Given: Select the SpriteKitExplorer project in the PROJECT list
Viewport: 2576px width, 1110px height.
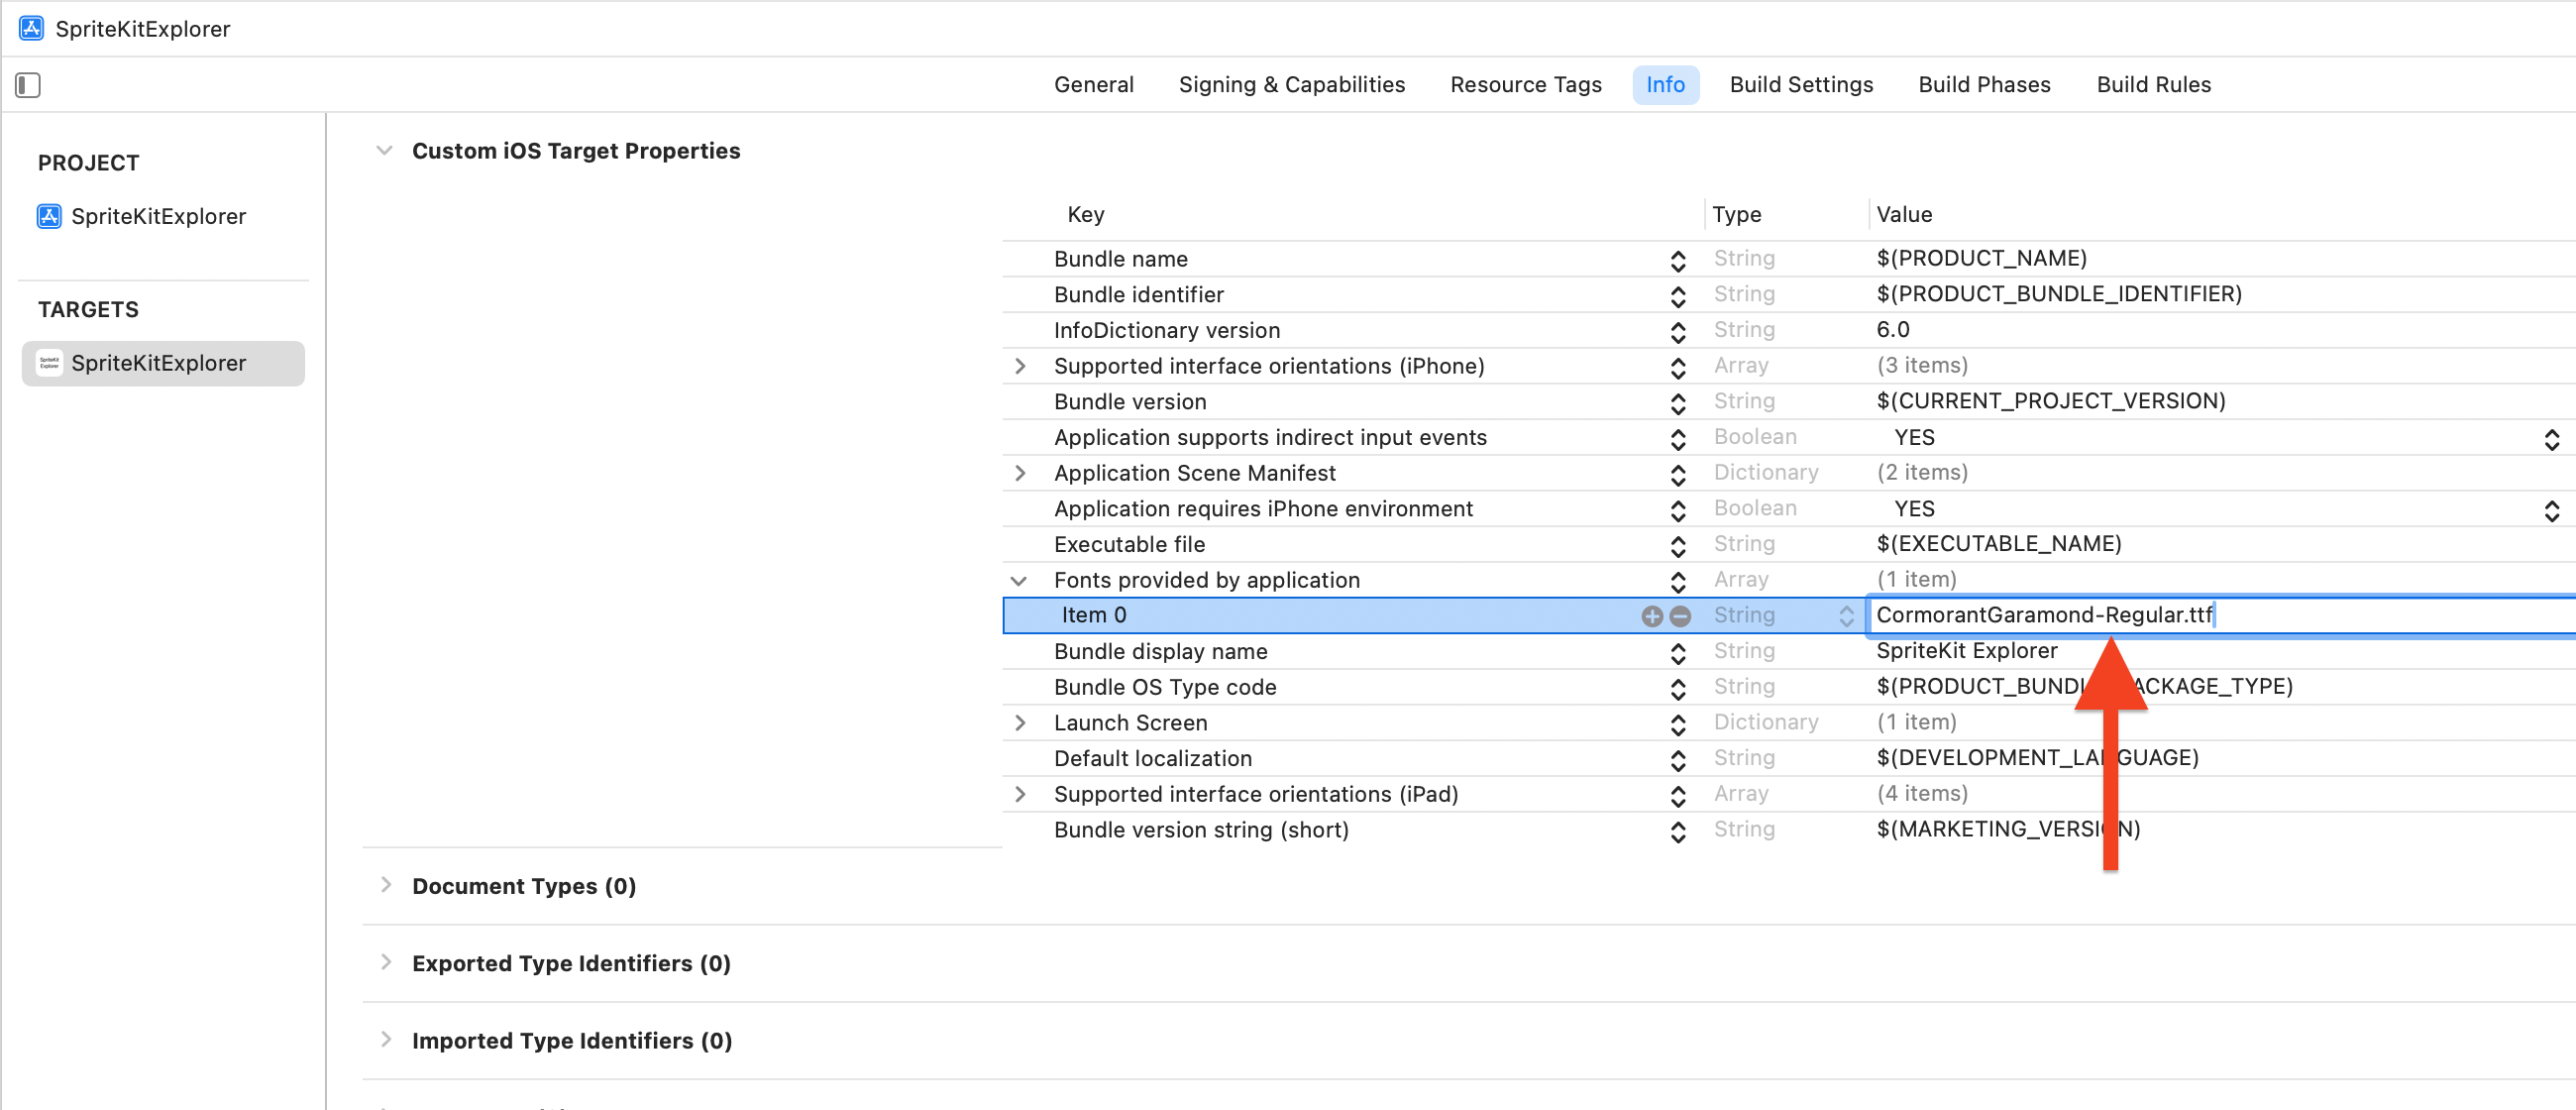Looking at the screenshot, I should pyautogui.click(x=157, y=216).
